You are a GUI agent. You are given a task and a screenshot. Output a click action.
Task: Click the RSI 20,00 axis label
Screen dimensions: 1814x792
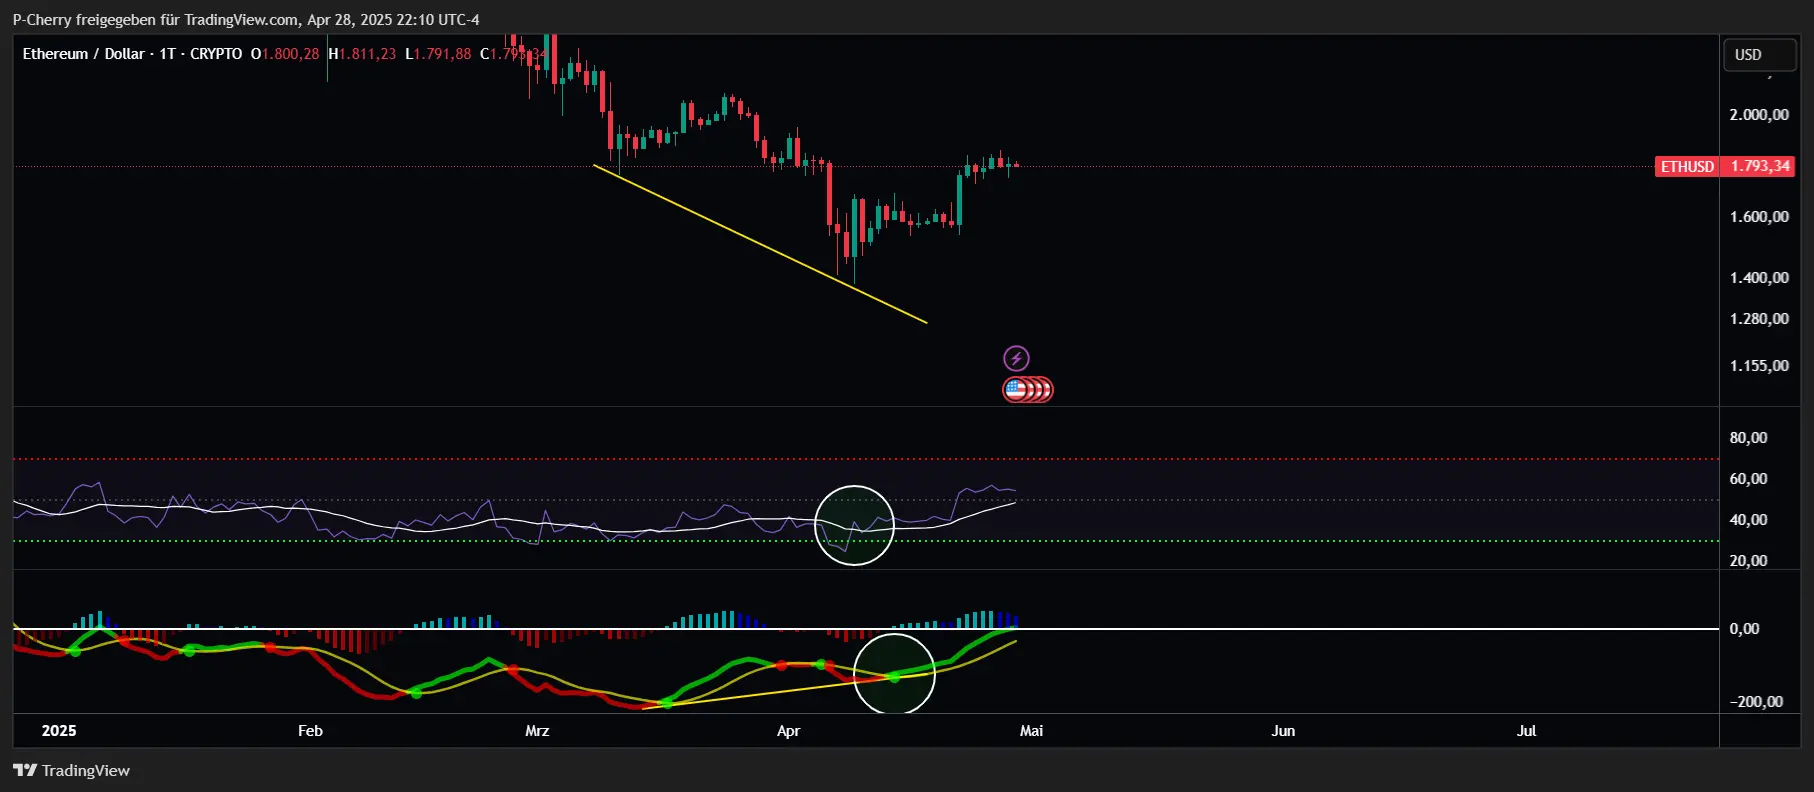coord(1748,561)
